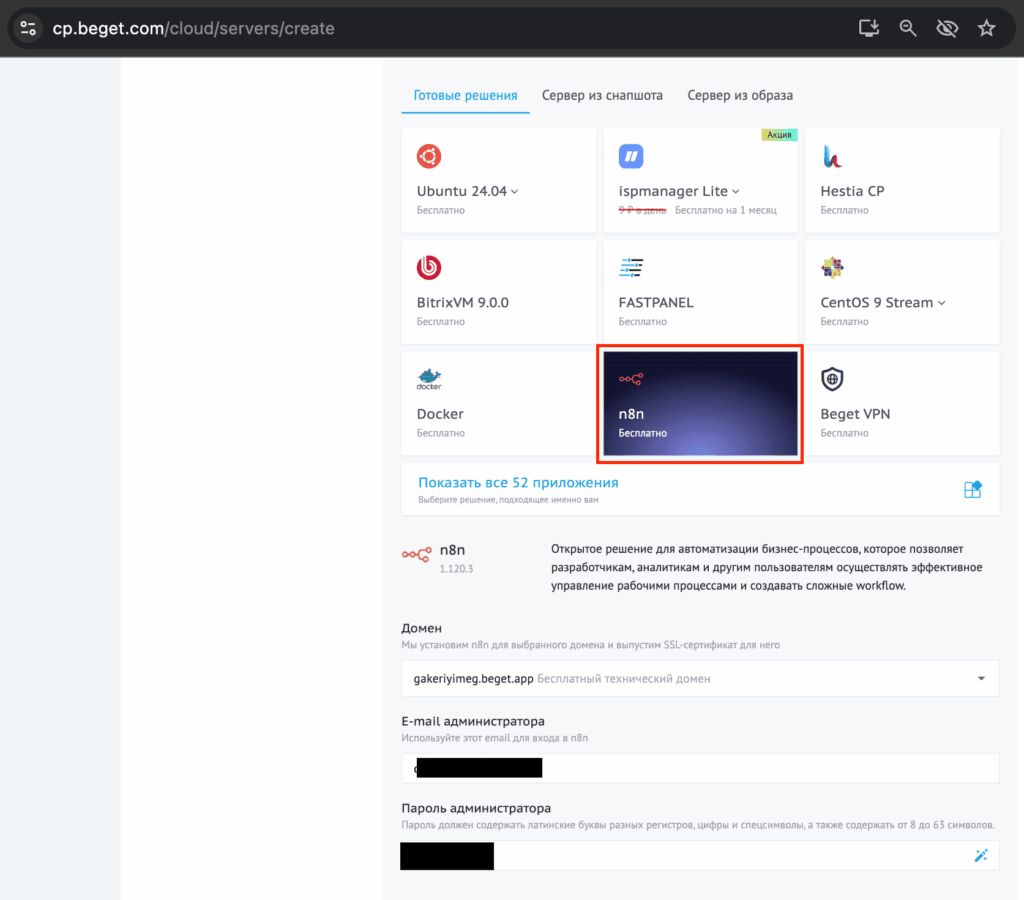This screenshot has width=1024, height=900.
Task: Switch to the Сервер из образа tab
Action: point(740,96)
